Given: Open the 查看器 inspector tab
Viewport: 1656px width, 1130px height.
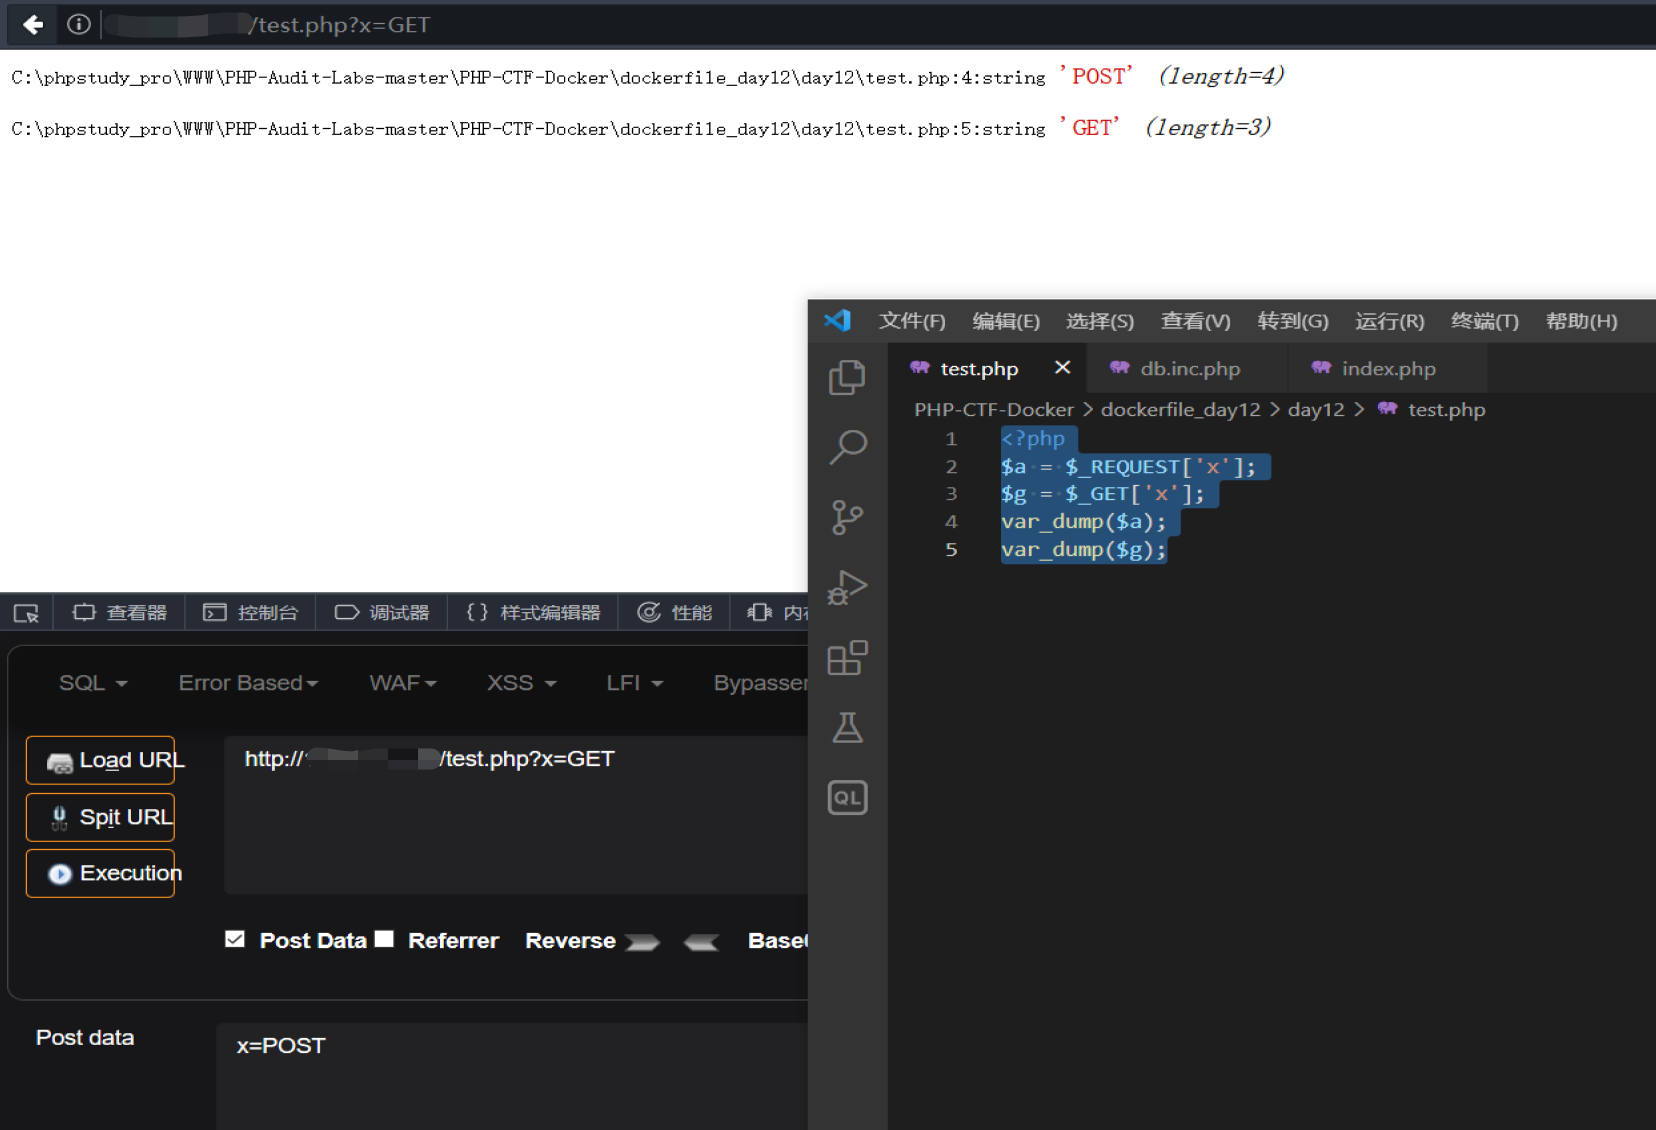Looking at the screenshot, I should click(x=120, y=612).
